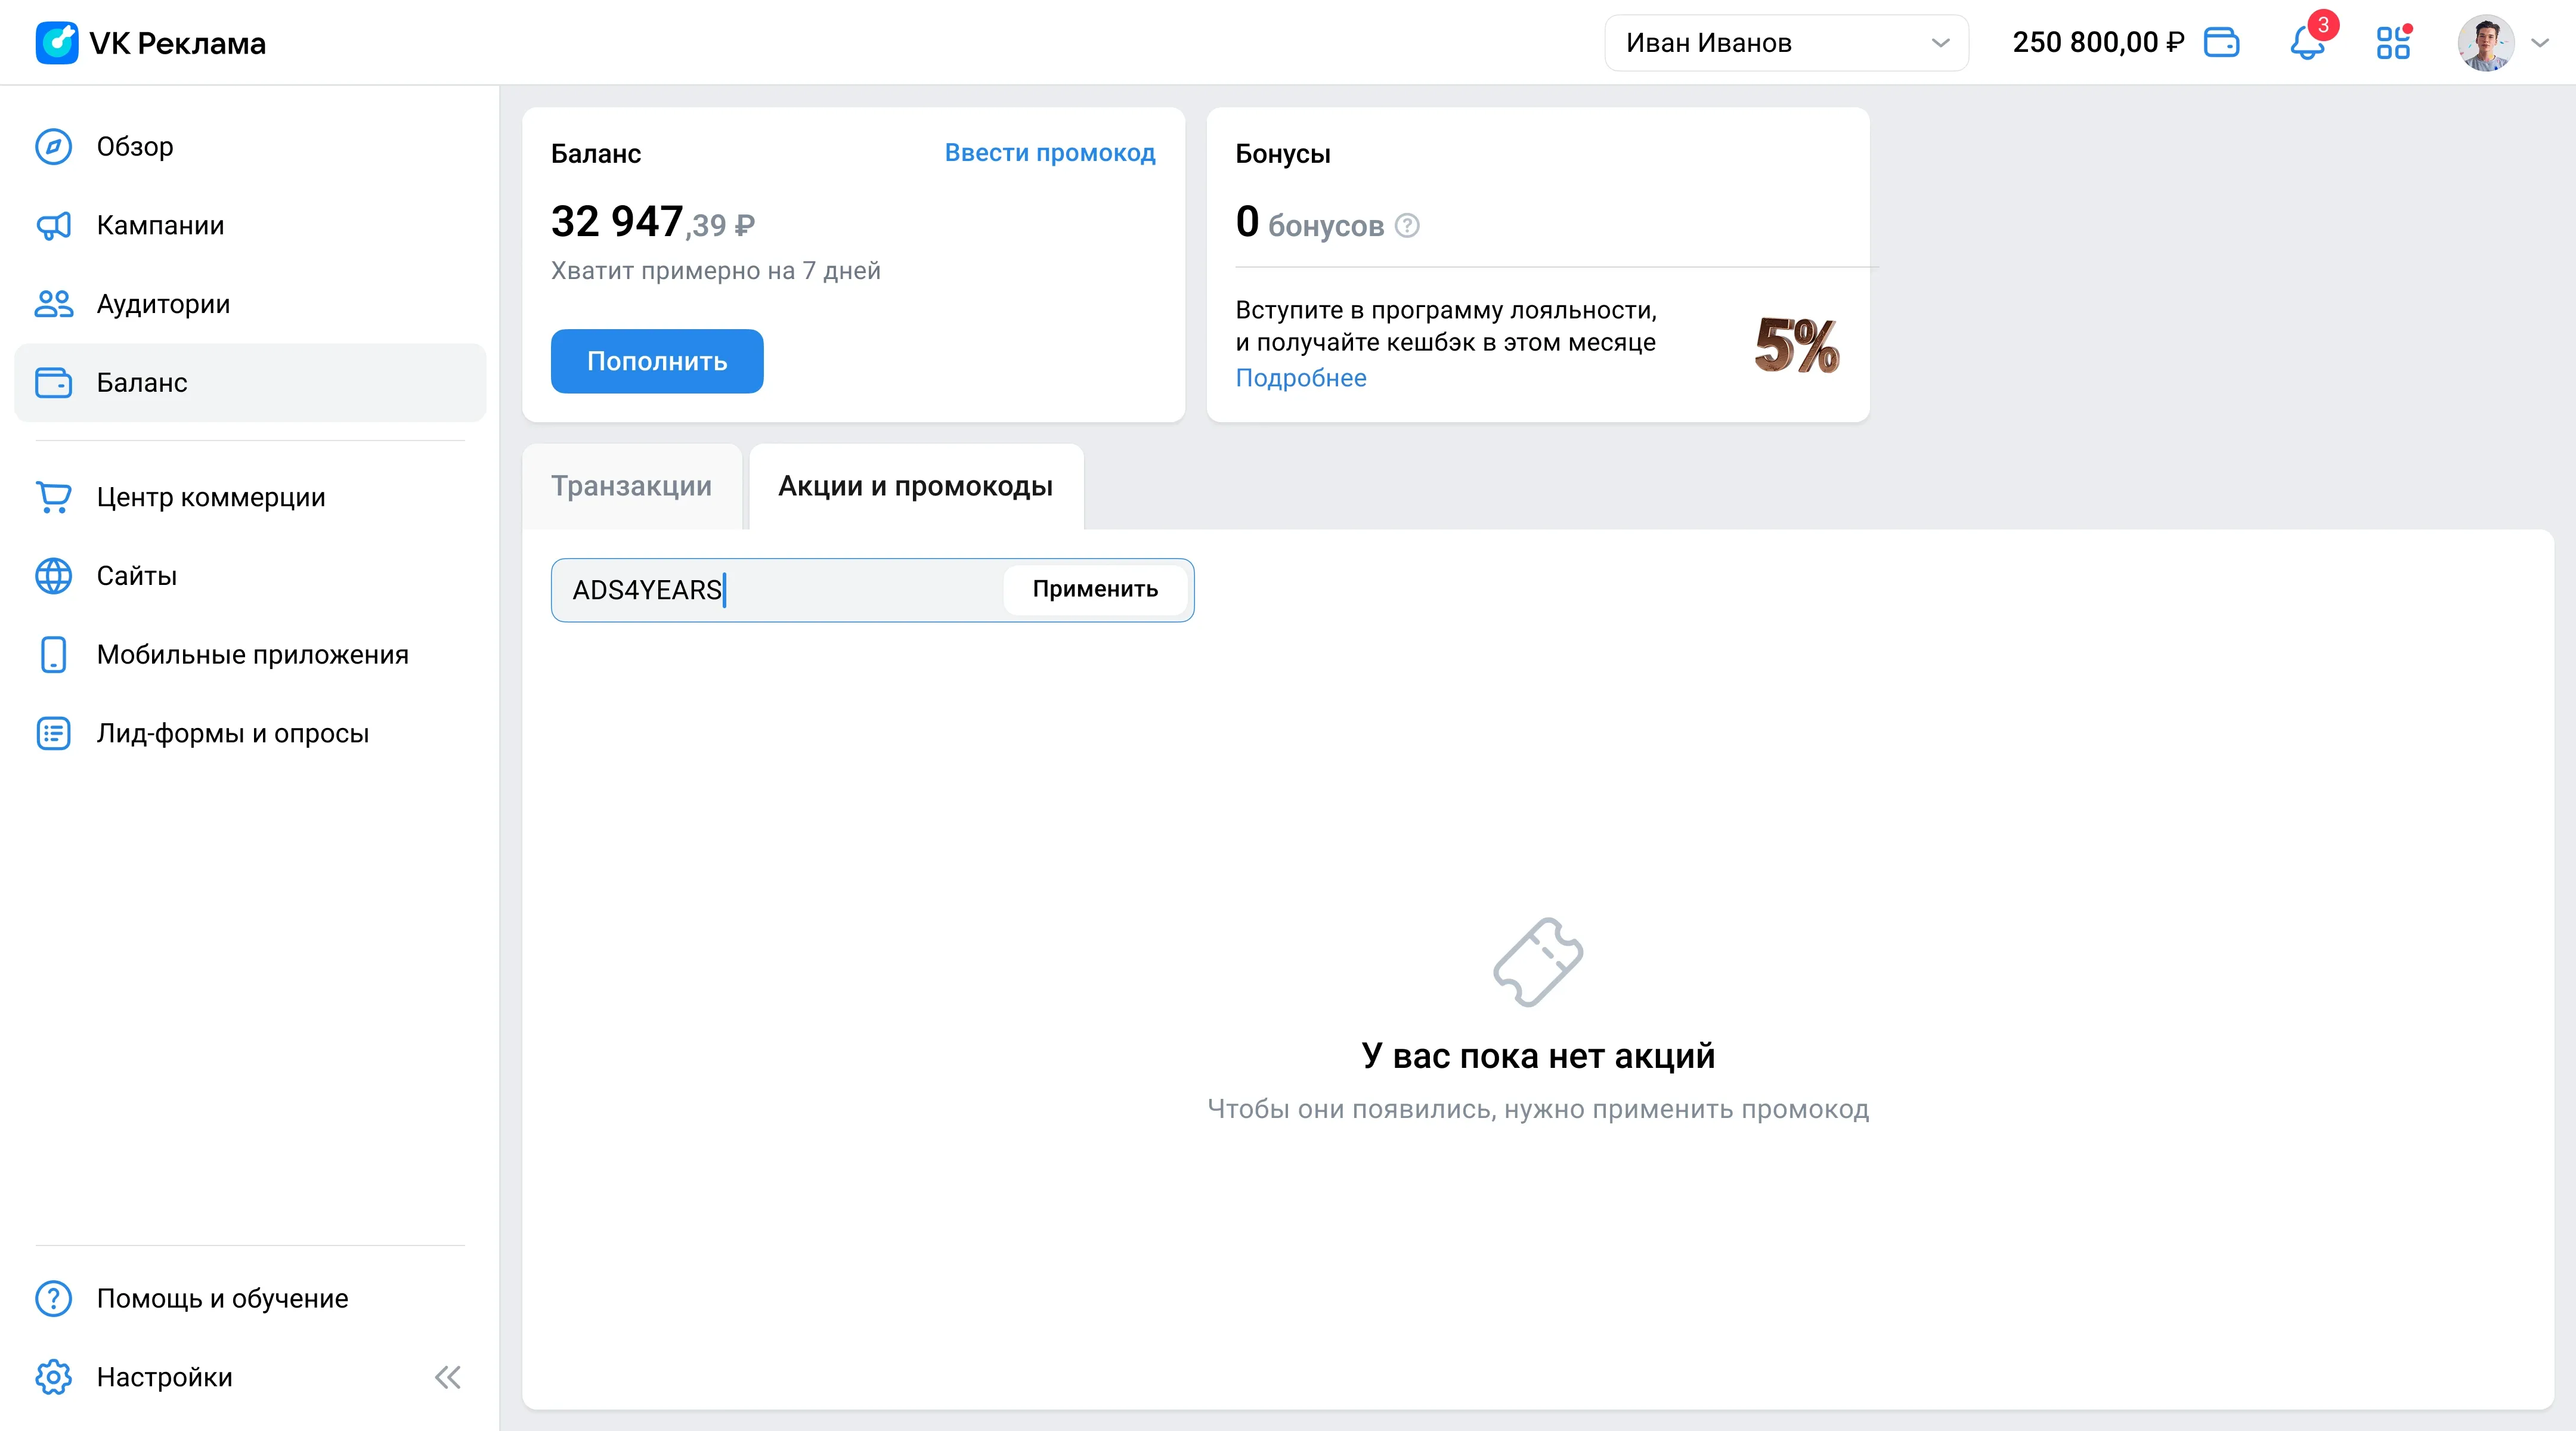Click the Центр коммерции cart icon
Screen dimensions: 2576x1431
54,497
